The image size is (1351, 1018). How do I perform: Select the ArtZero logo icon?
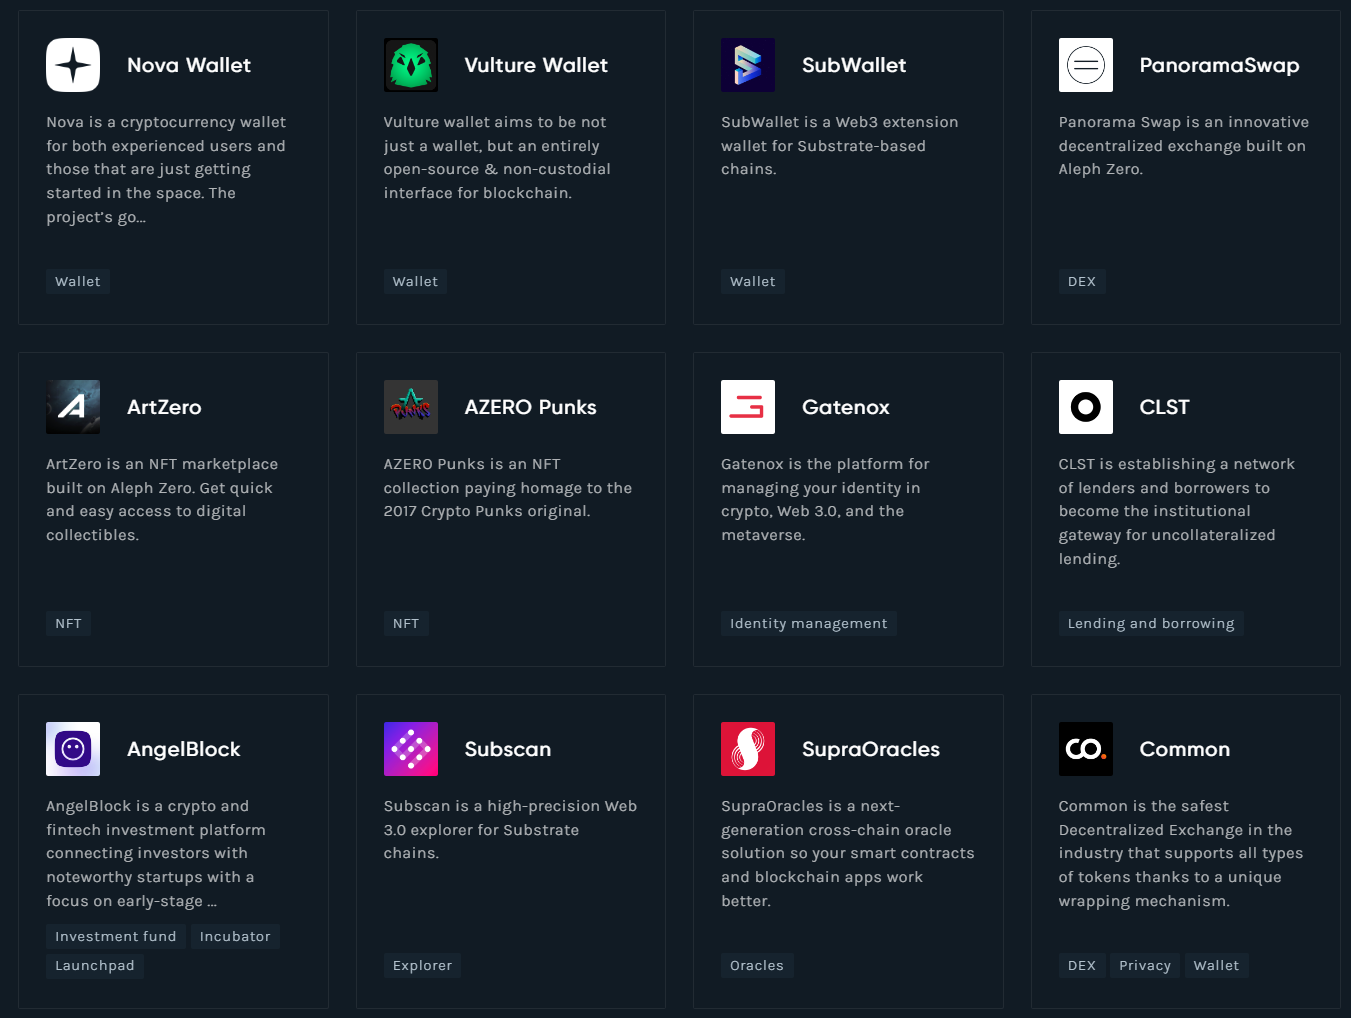pos(73,407)
